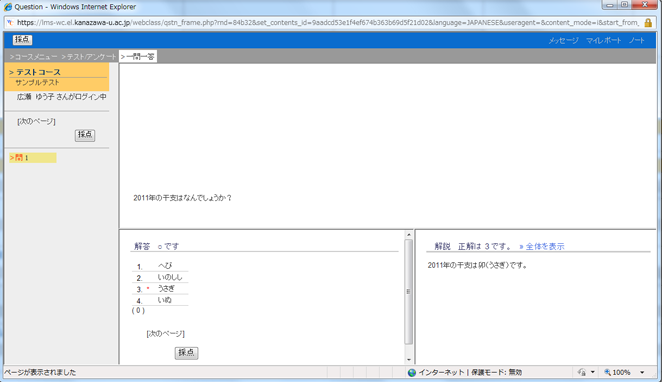Open the メッセージ menu item
This screenshot has width=662, height=382.
pos(563,41)
